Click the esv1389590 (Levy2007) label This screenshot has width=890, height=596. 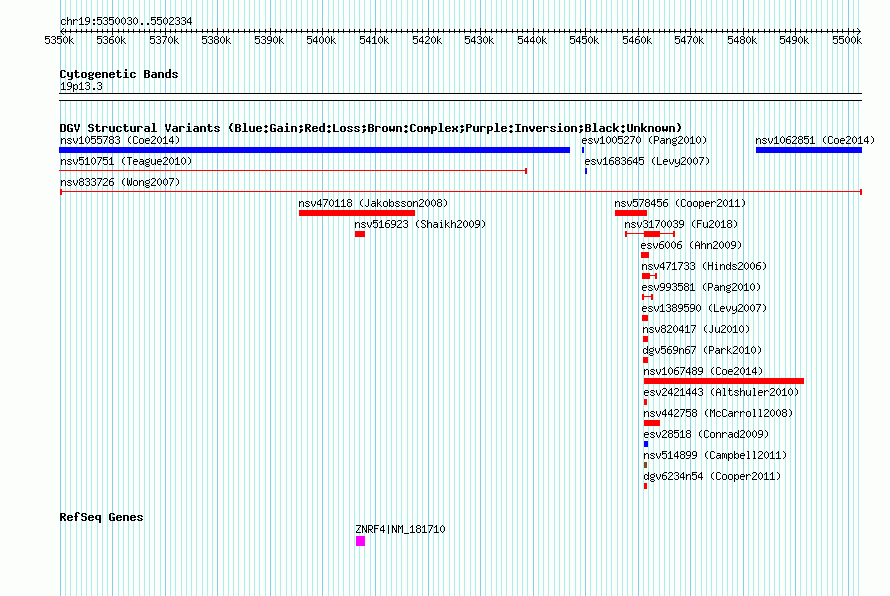coord(704,308)
